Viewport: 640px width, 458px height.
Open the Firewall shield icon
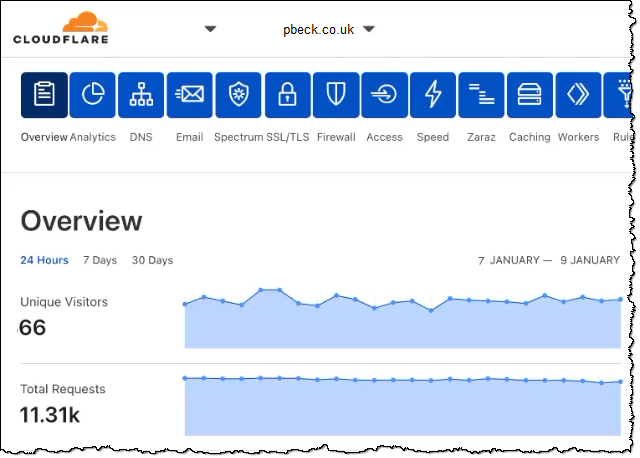pyautogui.click(x=336, y=95)
